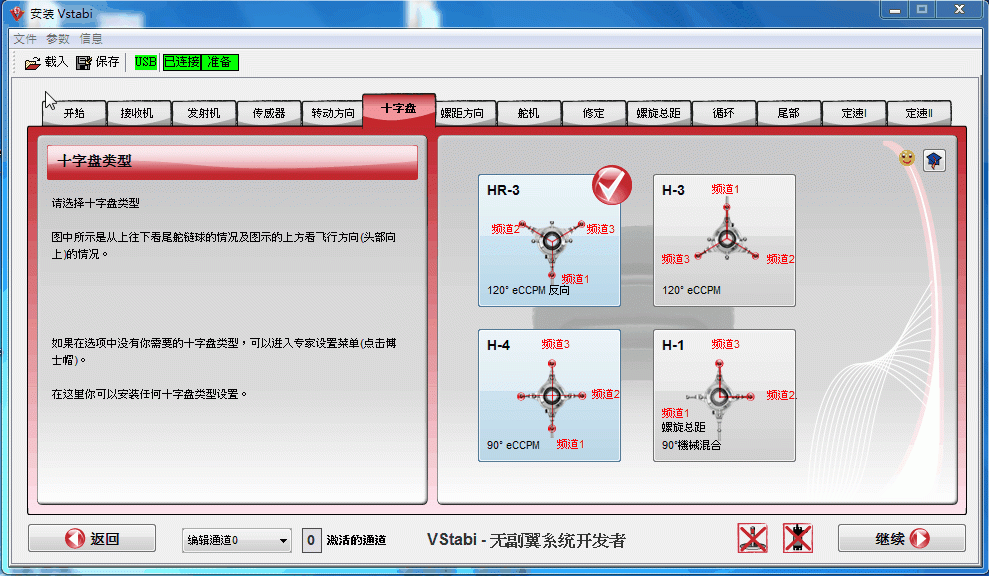Choose the H-3 120° eCCPM swashplate type
The width and height of the screenshot is (989, 576).
point(724,240)
